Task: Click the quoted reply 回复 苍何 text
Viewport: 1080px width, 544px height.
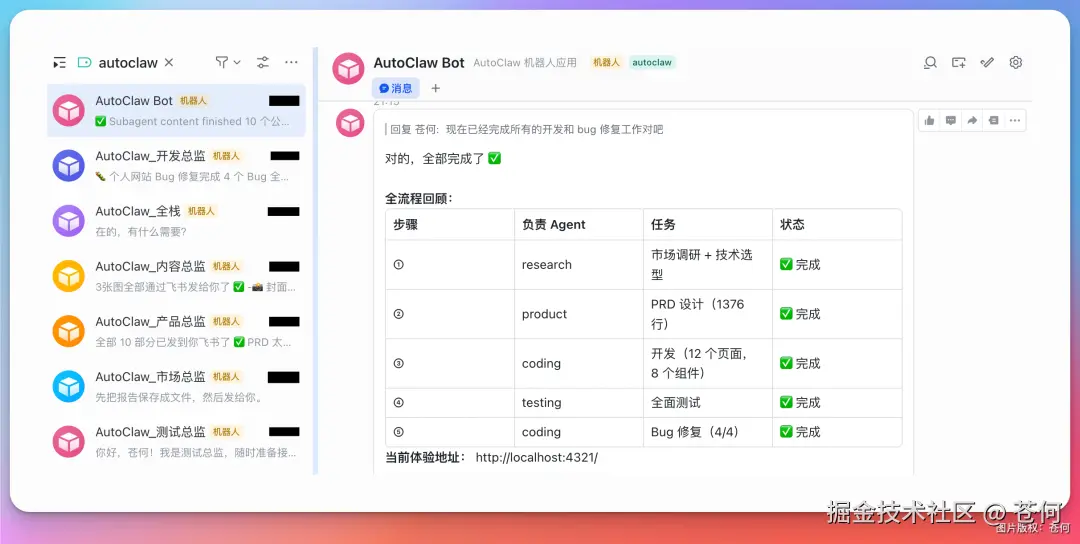Action: [x=526, y=129]
